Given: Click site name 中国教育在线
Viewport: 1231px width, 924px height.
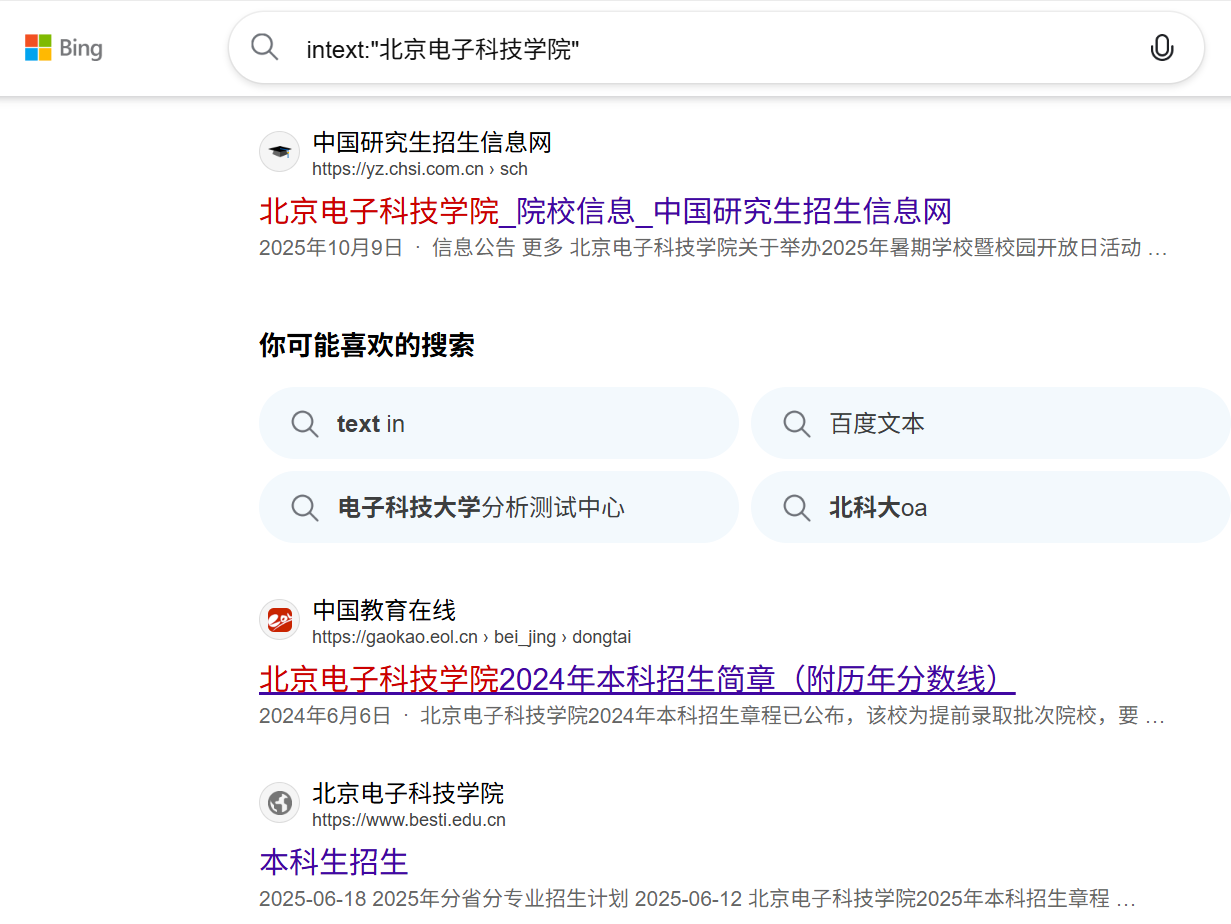Looking at the screenshot, I should pyautogui.click(x=384, y=610).
